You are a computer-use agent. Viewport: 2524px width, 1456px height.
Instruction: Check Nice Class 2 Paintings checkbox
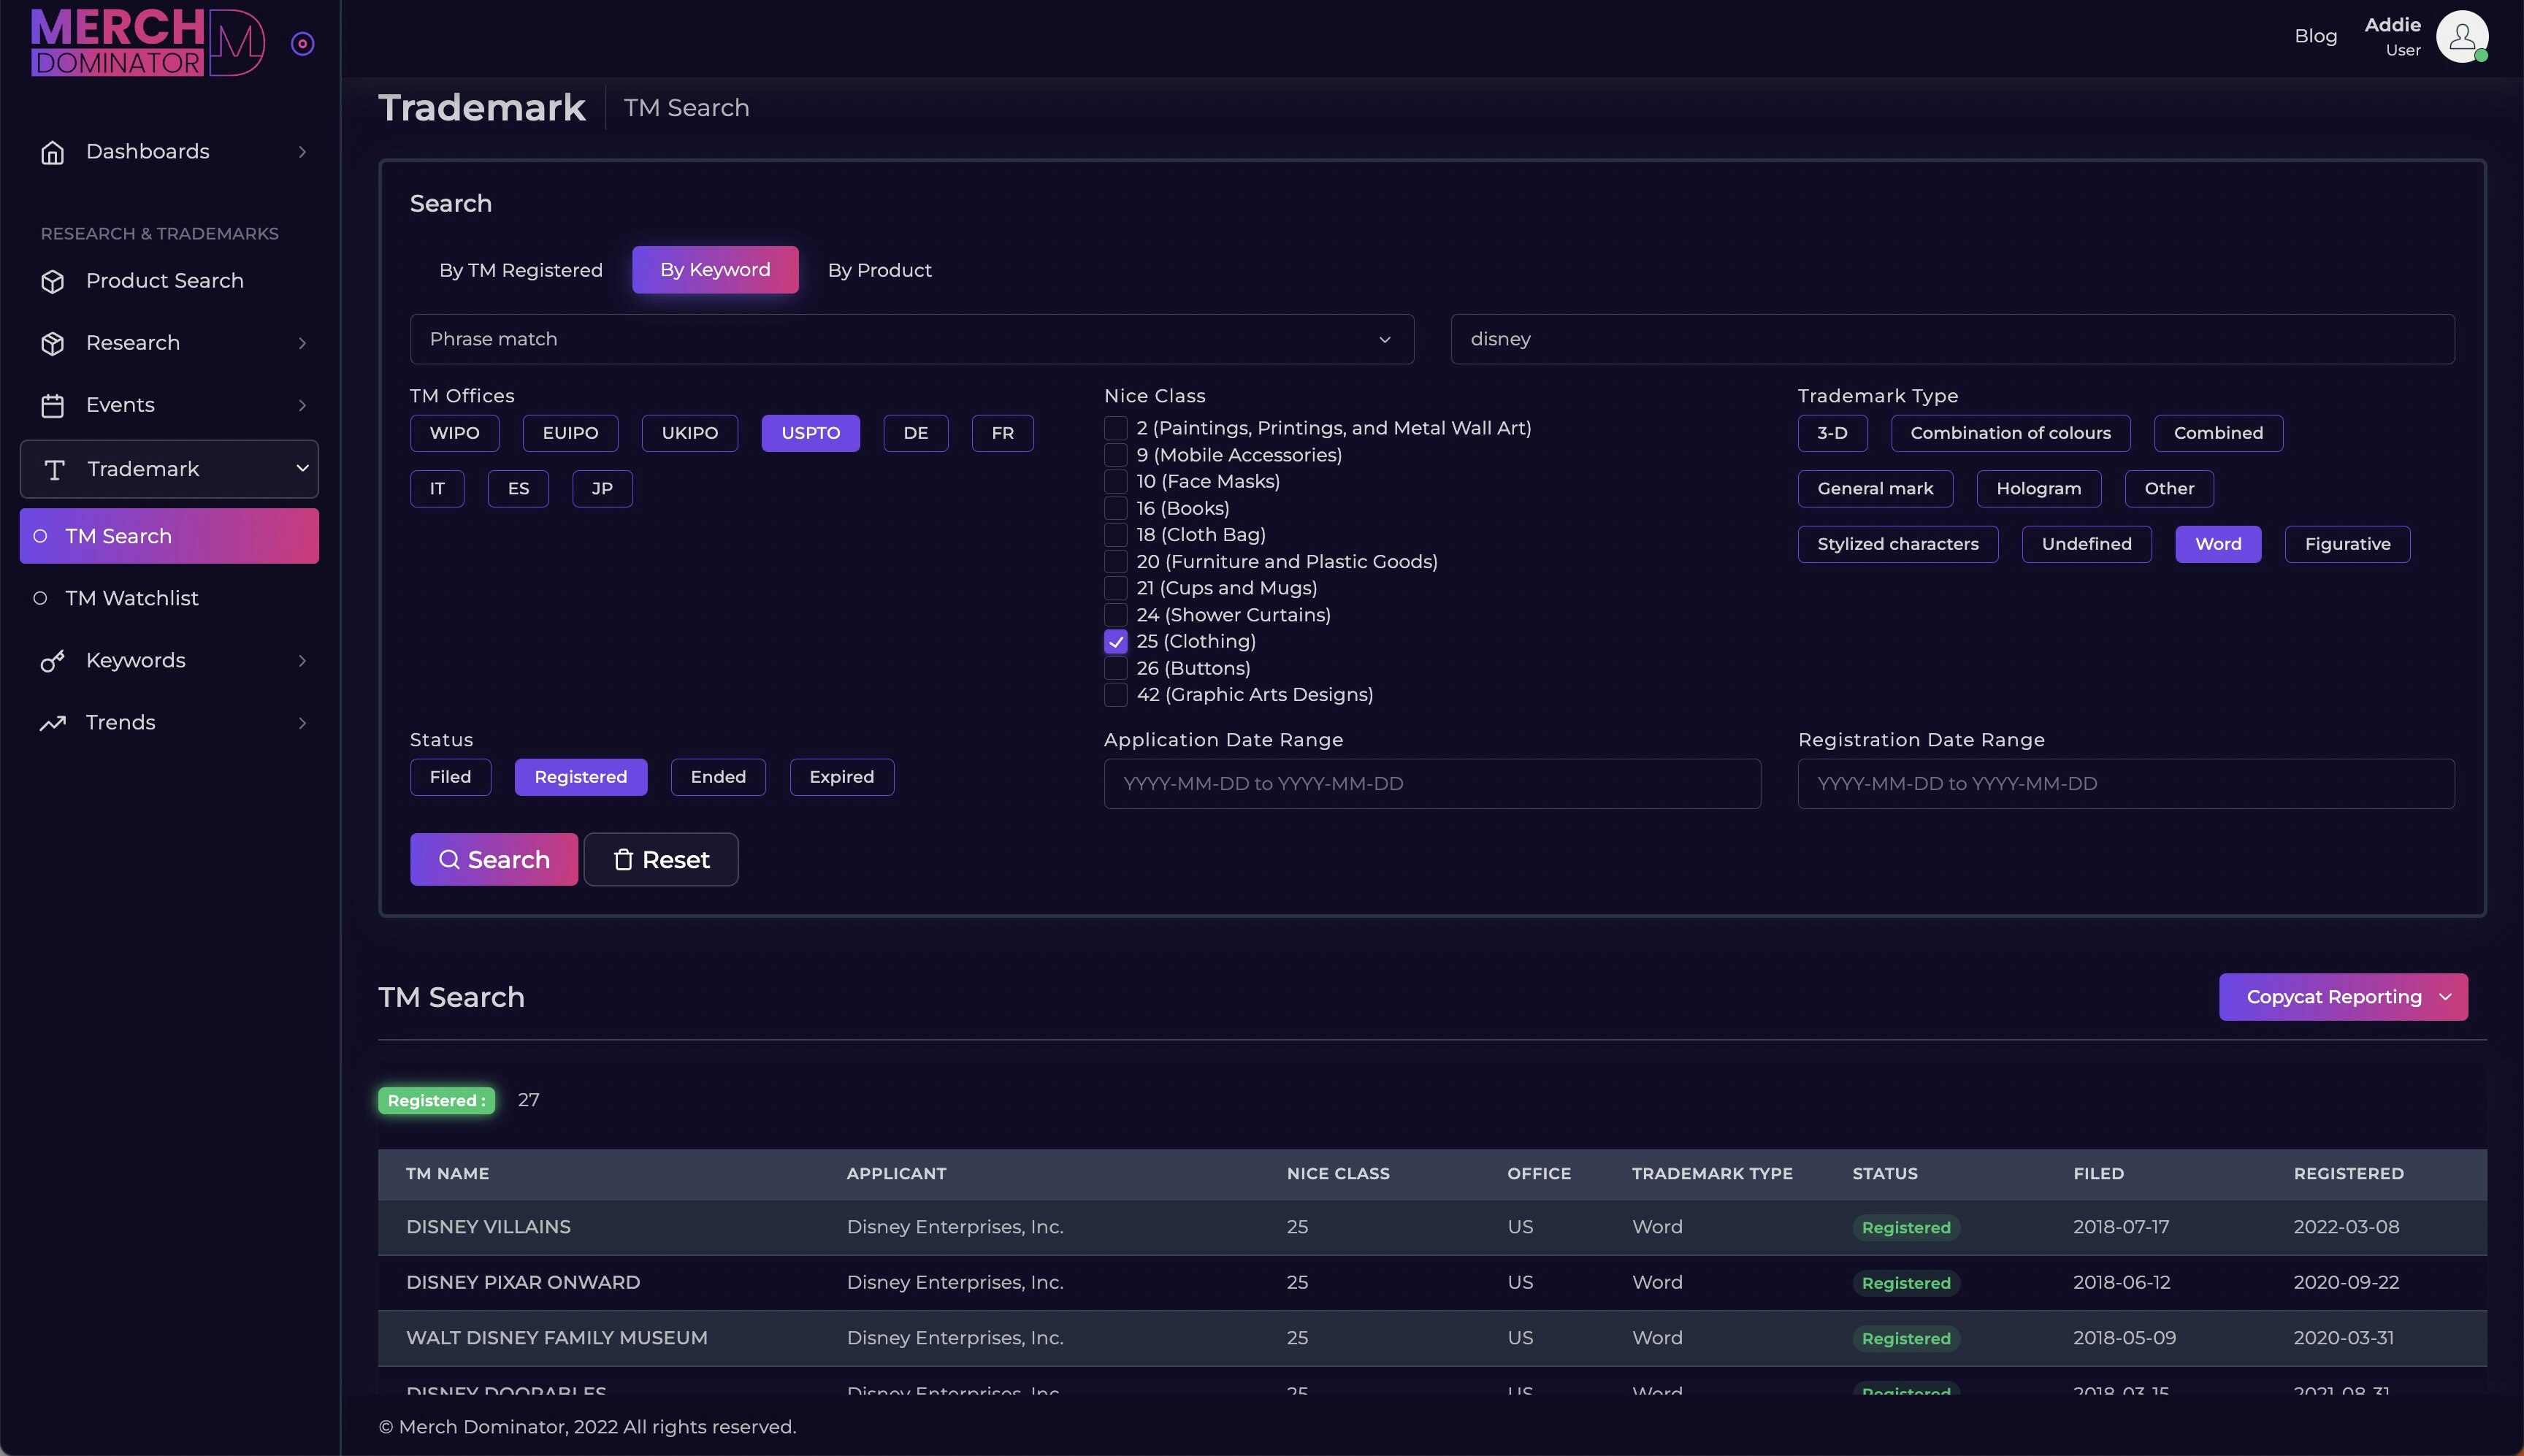[1115, 428]
